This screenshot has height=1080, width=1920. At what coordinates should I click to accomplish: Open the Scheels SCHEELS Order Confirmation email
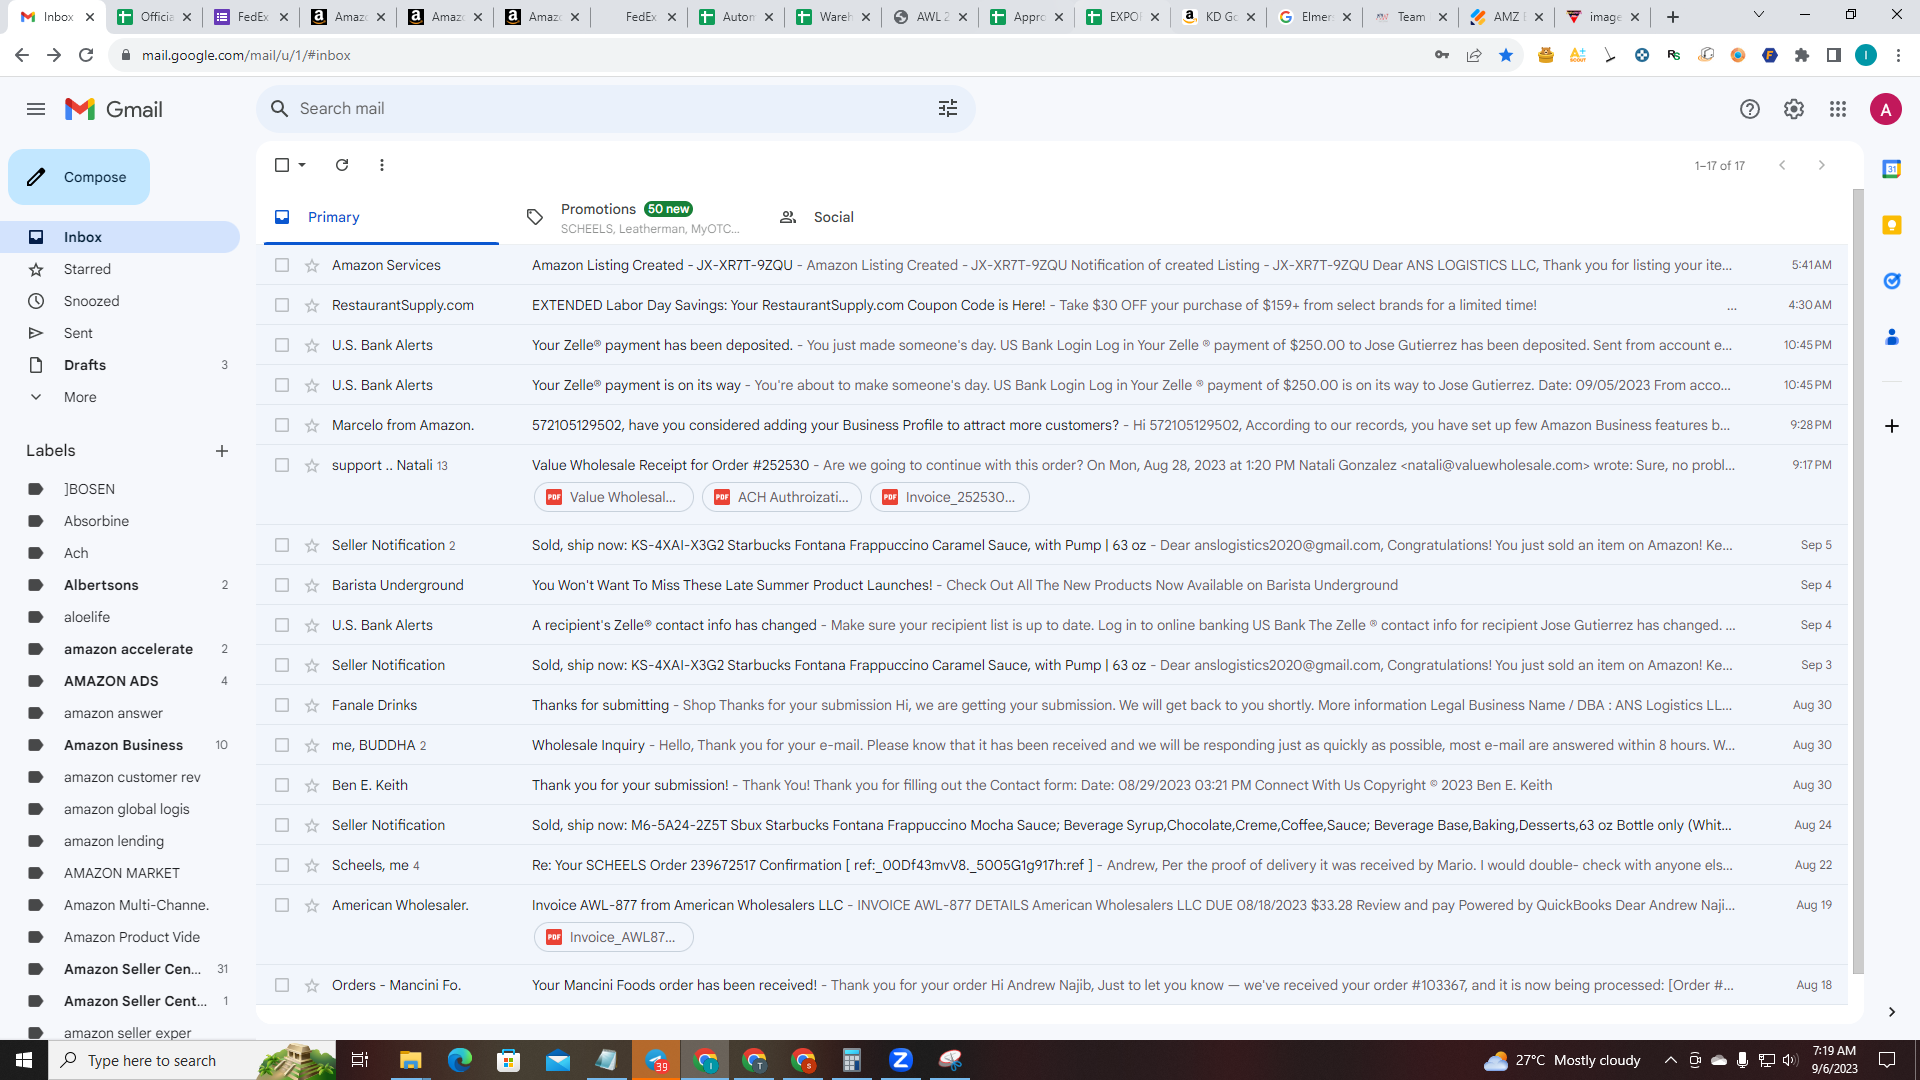[1052, 865]
